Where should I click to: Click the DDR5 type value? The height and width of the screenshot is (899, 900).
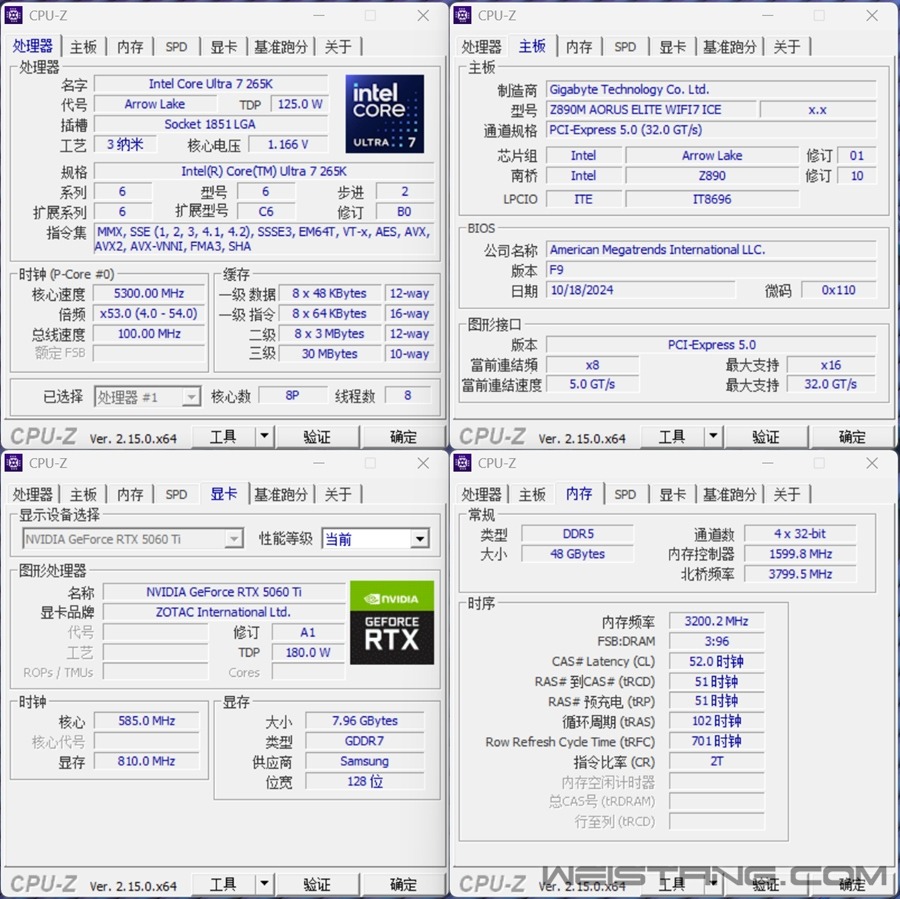[x=578, y=533]
